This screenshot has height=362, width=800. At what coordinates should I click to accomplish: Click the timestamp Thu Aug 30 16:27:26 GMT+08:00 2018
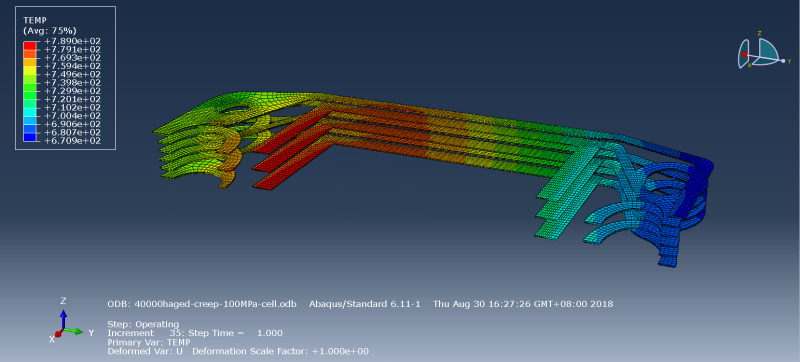click(523, 304)
